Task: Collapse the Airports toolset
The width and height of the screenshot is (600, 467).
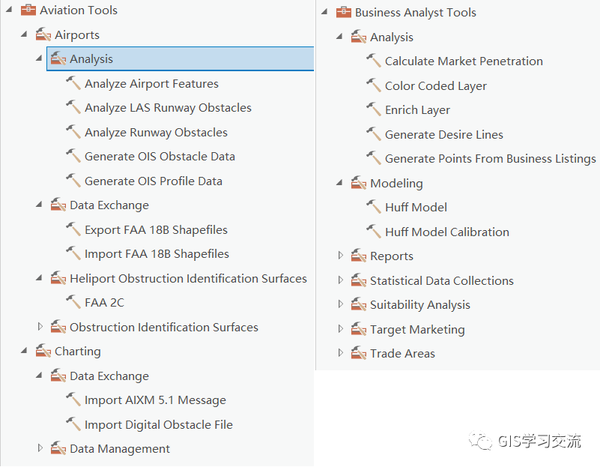Action: coord(24,35)
